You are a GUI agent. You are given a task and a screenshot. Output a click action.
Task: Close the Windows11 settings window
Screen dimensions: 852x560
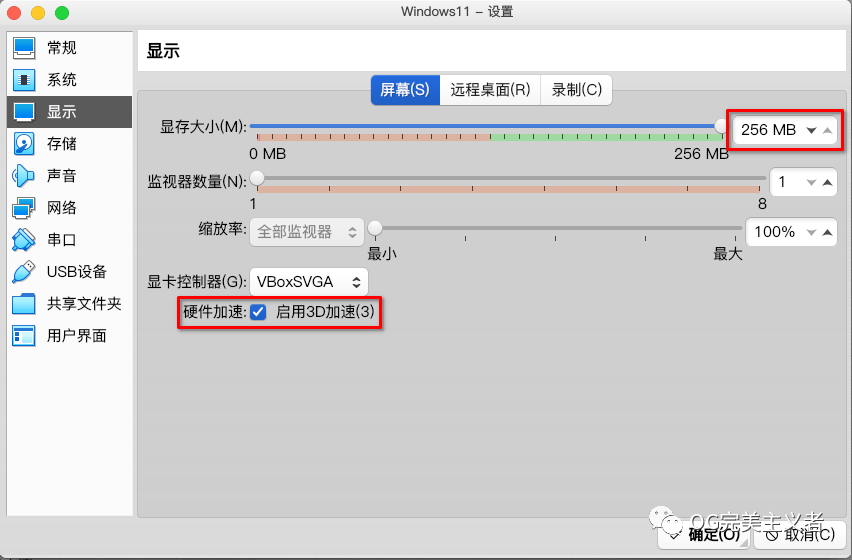click(x=14, y=12)
